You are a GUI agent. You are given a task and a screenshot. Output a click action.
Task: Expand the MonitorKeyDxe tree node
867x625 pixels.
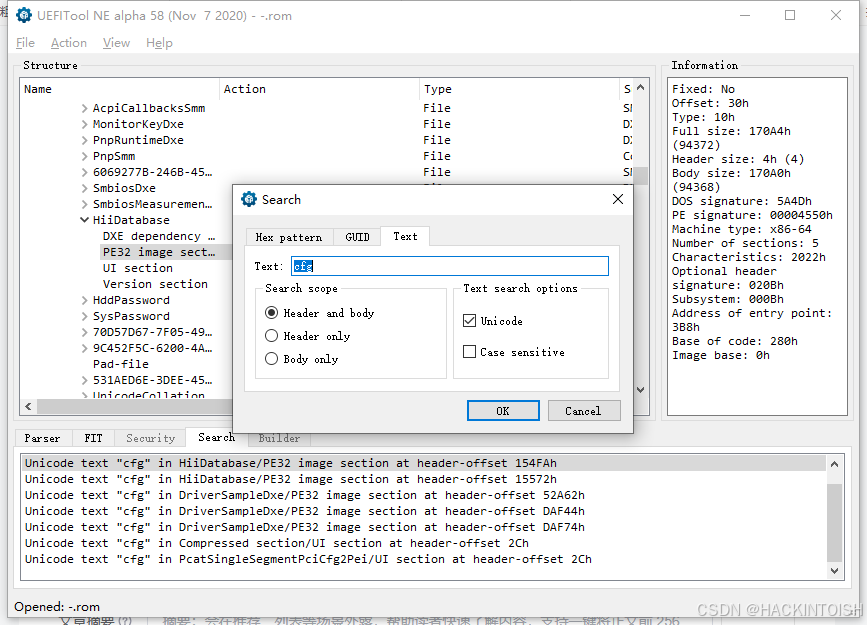[85, 124]
